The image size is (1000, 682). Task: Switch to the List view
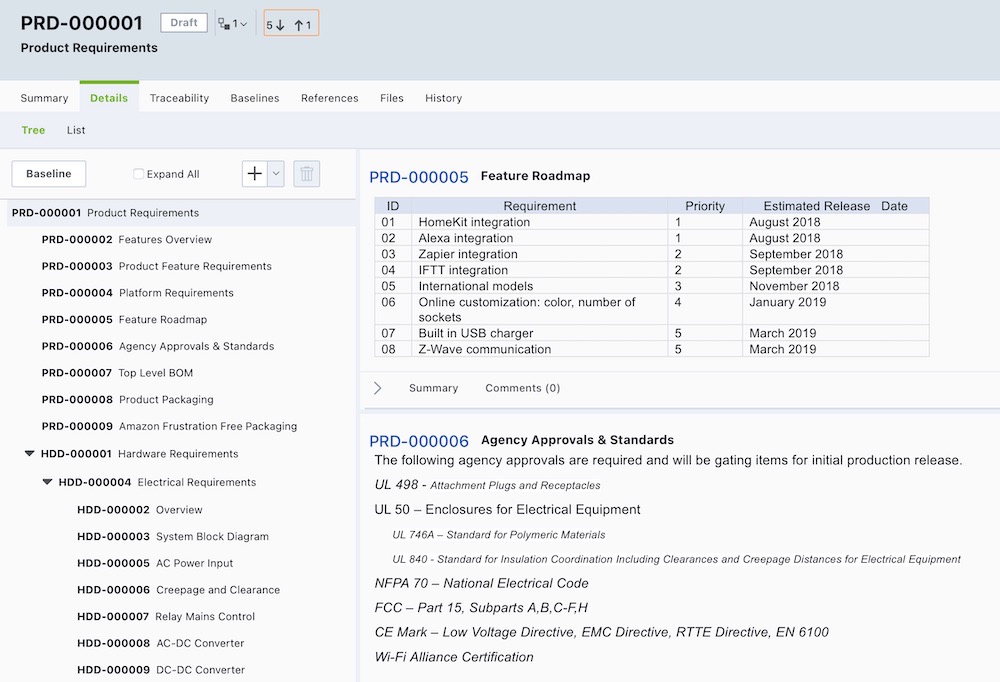(76, 130)
